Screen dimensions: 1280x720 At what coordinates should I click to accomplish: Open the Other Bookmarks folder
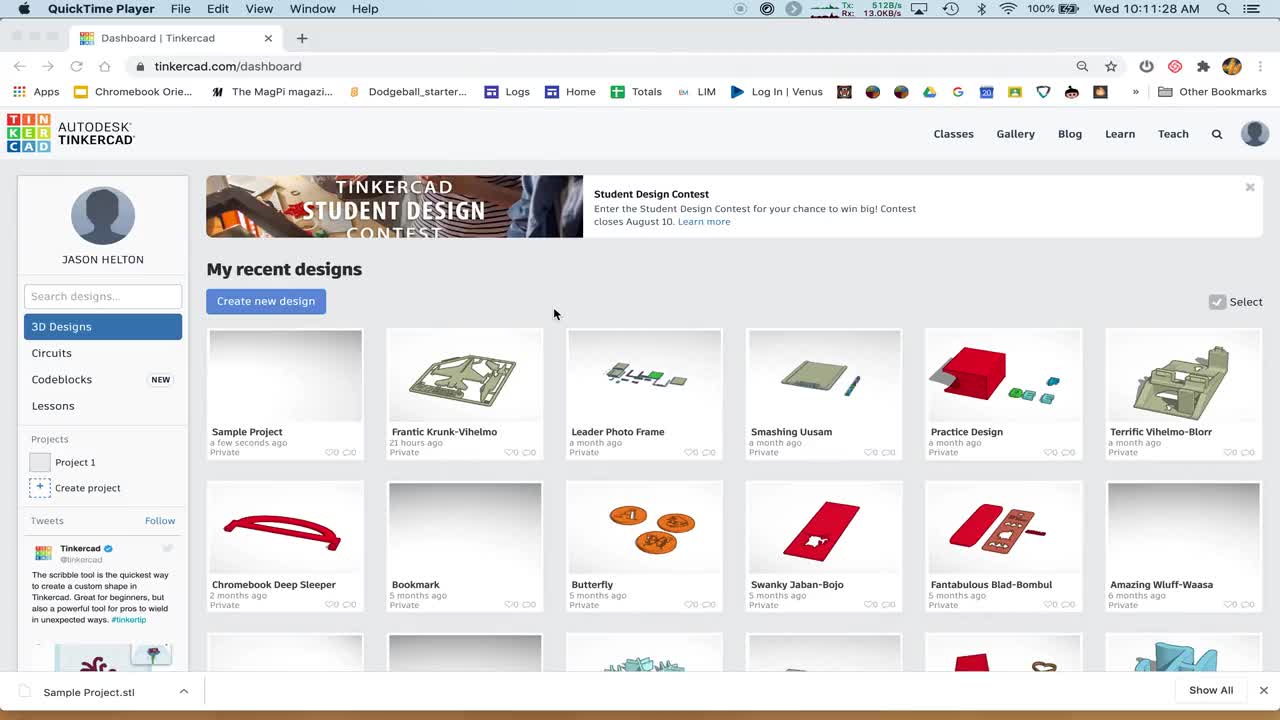pos(1212,91)
